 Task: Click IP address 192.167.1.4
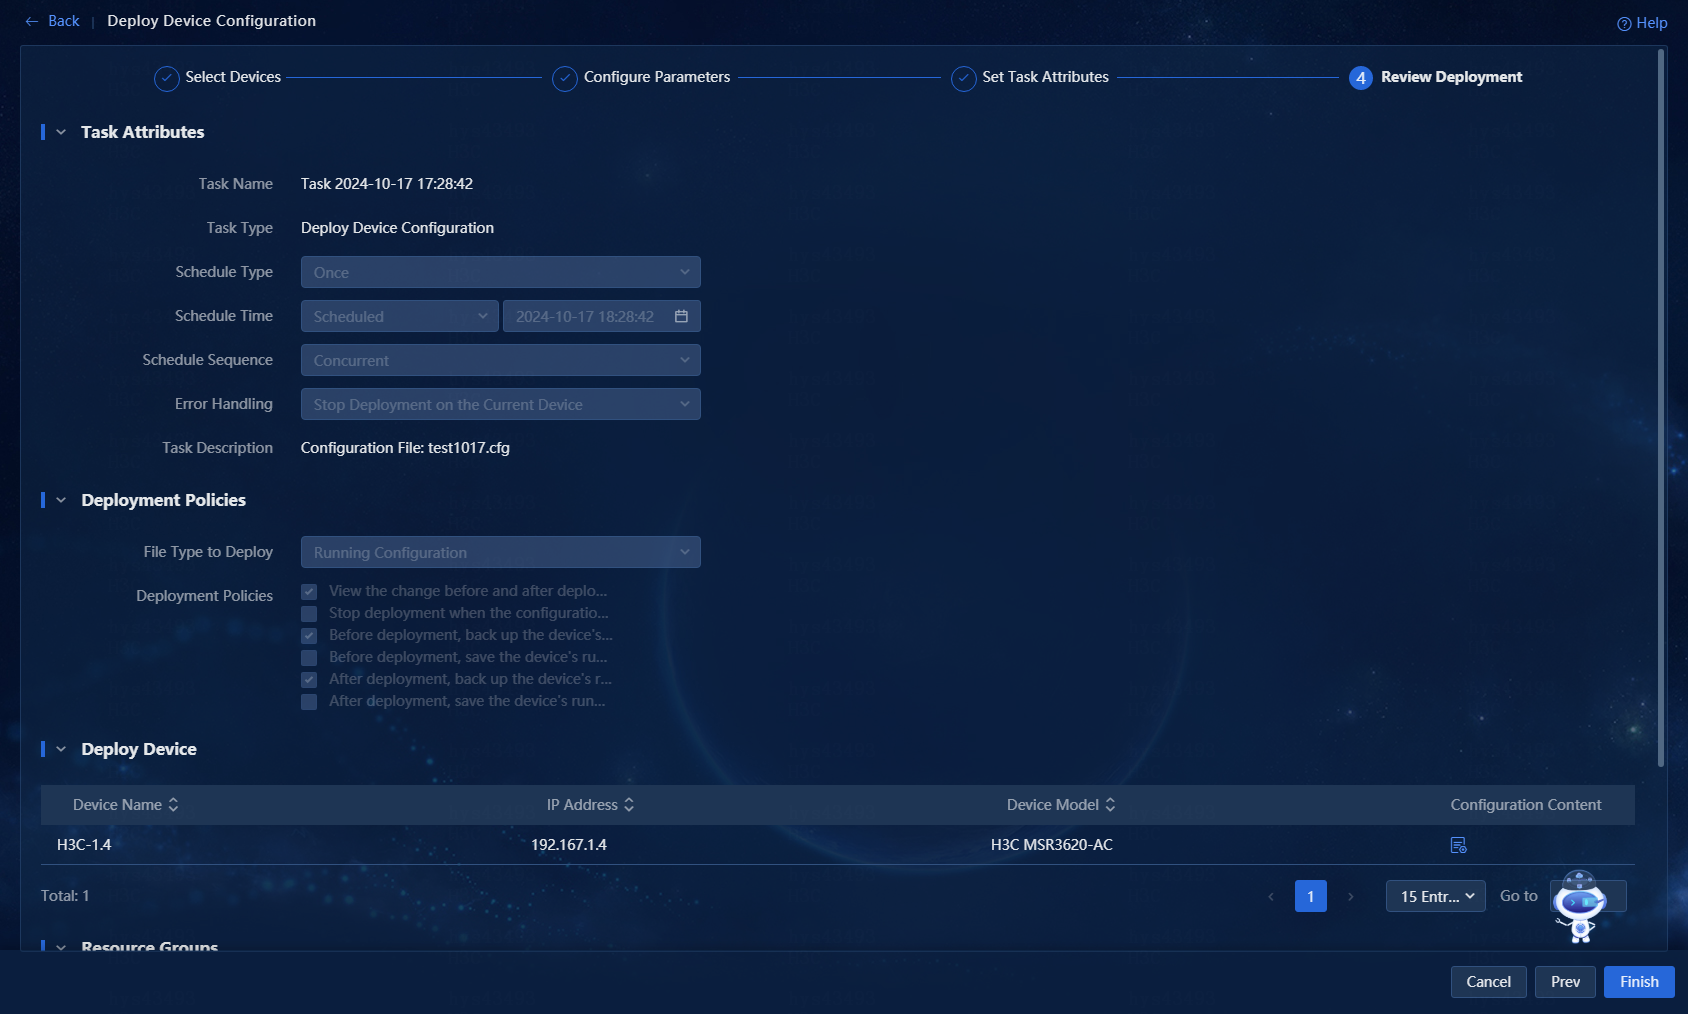point(569,845)
